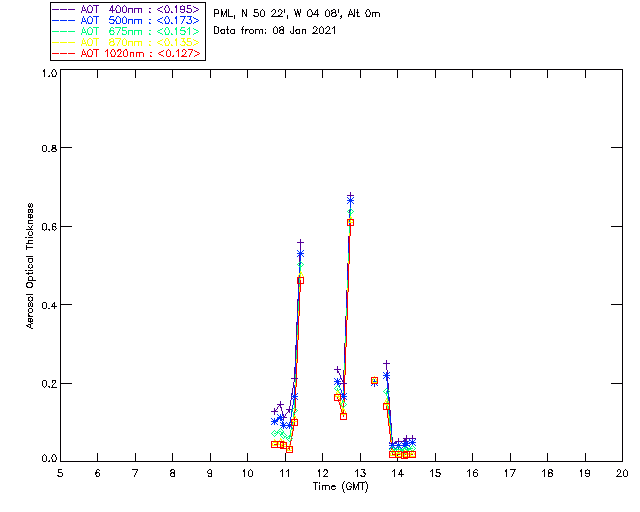Click the x-axis tick label 14

398,473
